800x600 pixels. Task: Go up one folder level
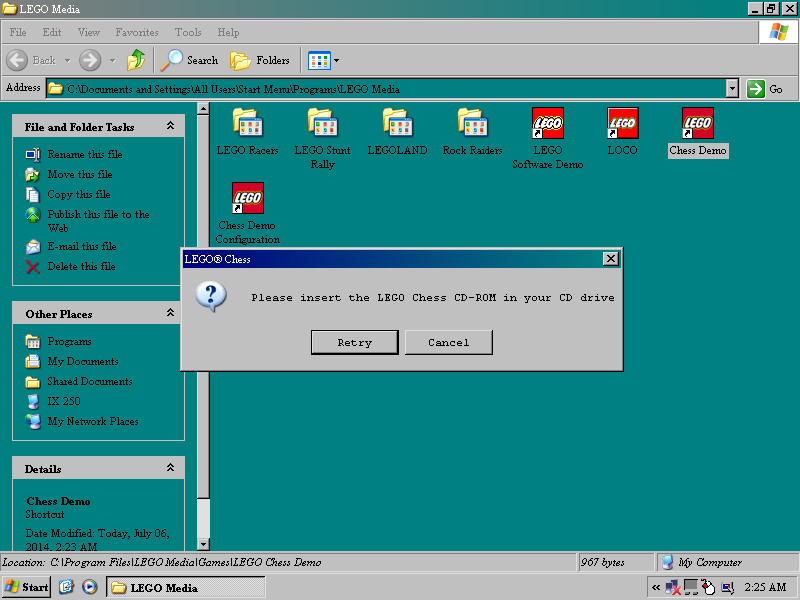(x=136, y=60)
